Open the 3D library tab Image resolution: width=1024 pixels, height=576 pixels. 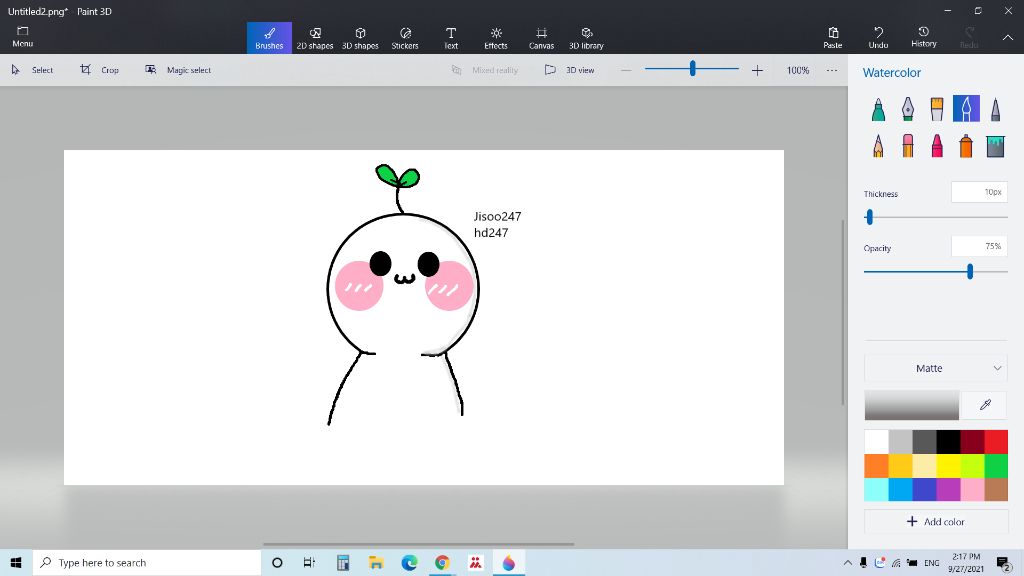pyautogui.click(x=586, y=38)
